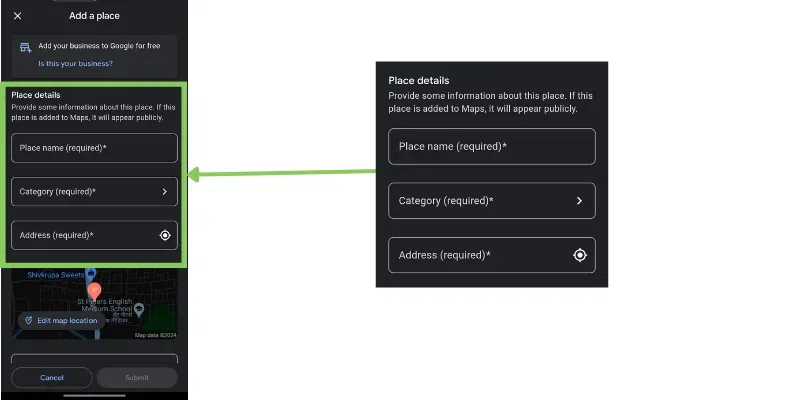800x400 pixels.
Task: Click the storefront business icon
Action: (24, 47)
